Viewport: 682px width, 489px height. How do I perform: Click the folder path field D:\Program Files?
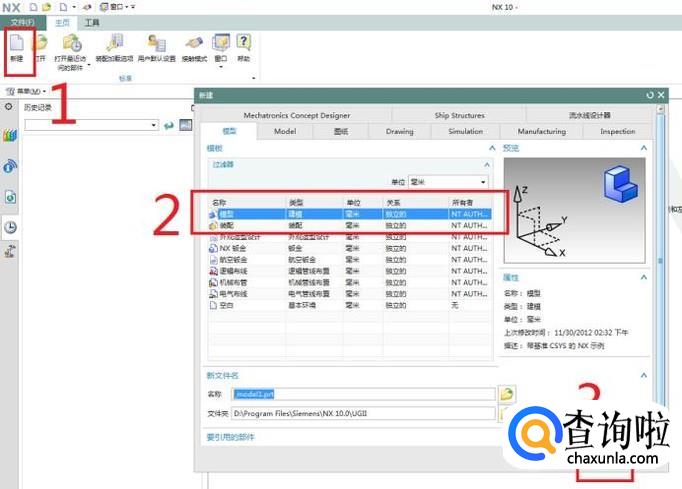(363, 413)
